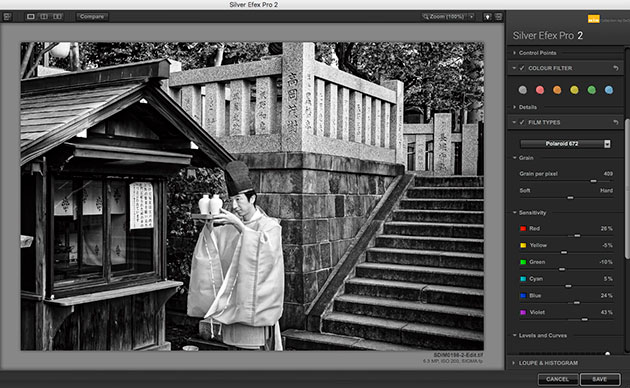Toggle the left panel icon in the toolbar

pos(7,16)
